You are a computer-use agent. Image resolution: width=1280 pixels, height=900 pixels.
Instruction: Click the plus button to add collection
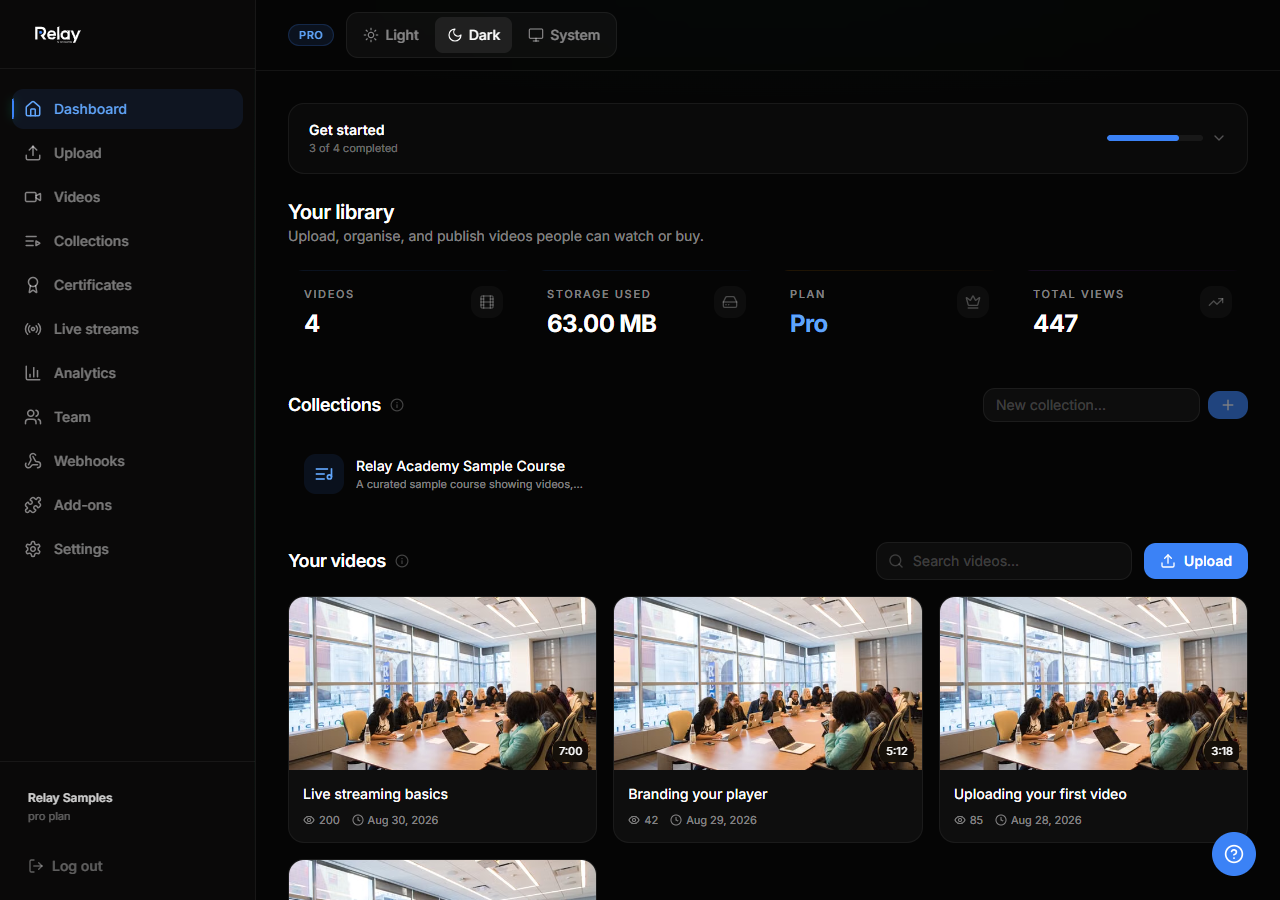pos(1228,405)
